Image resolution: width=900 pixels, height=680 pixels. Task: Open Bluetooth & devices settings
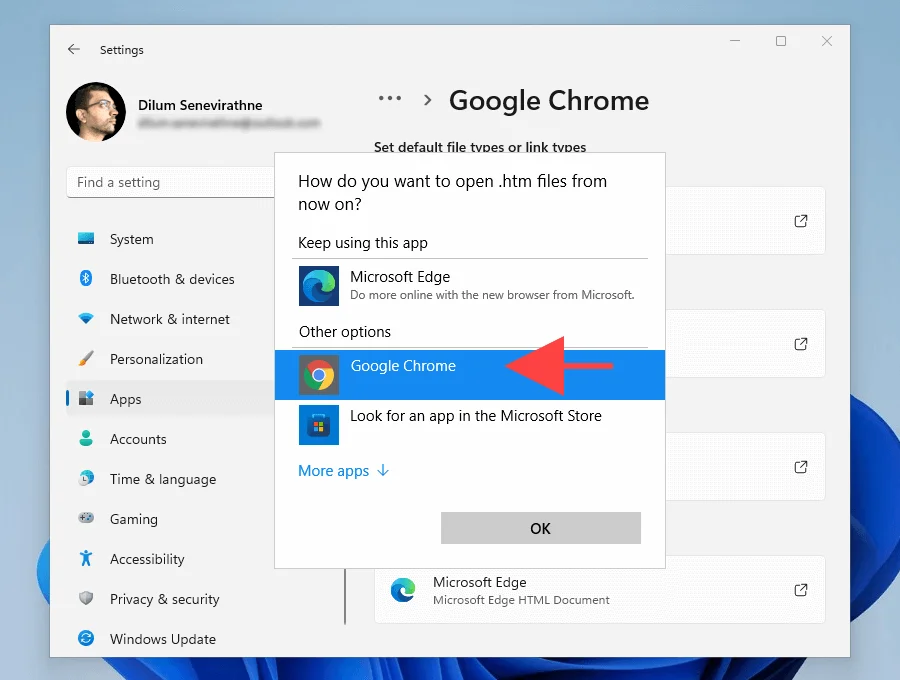171,279
